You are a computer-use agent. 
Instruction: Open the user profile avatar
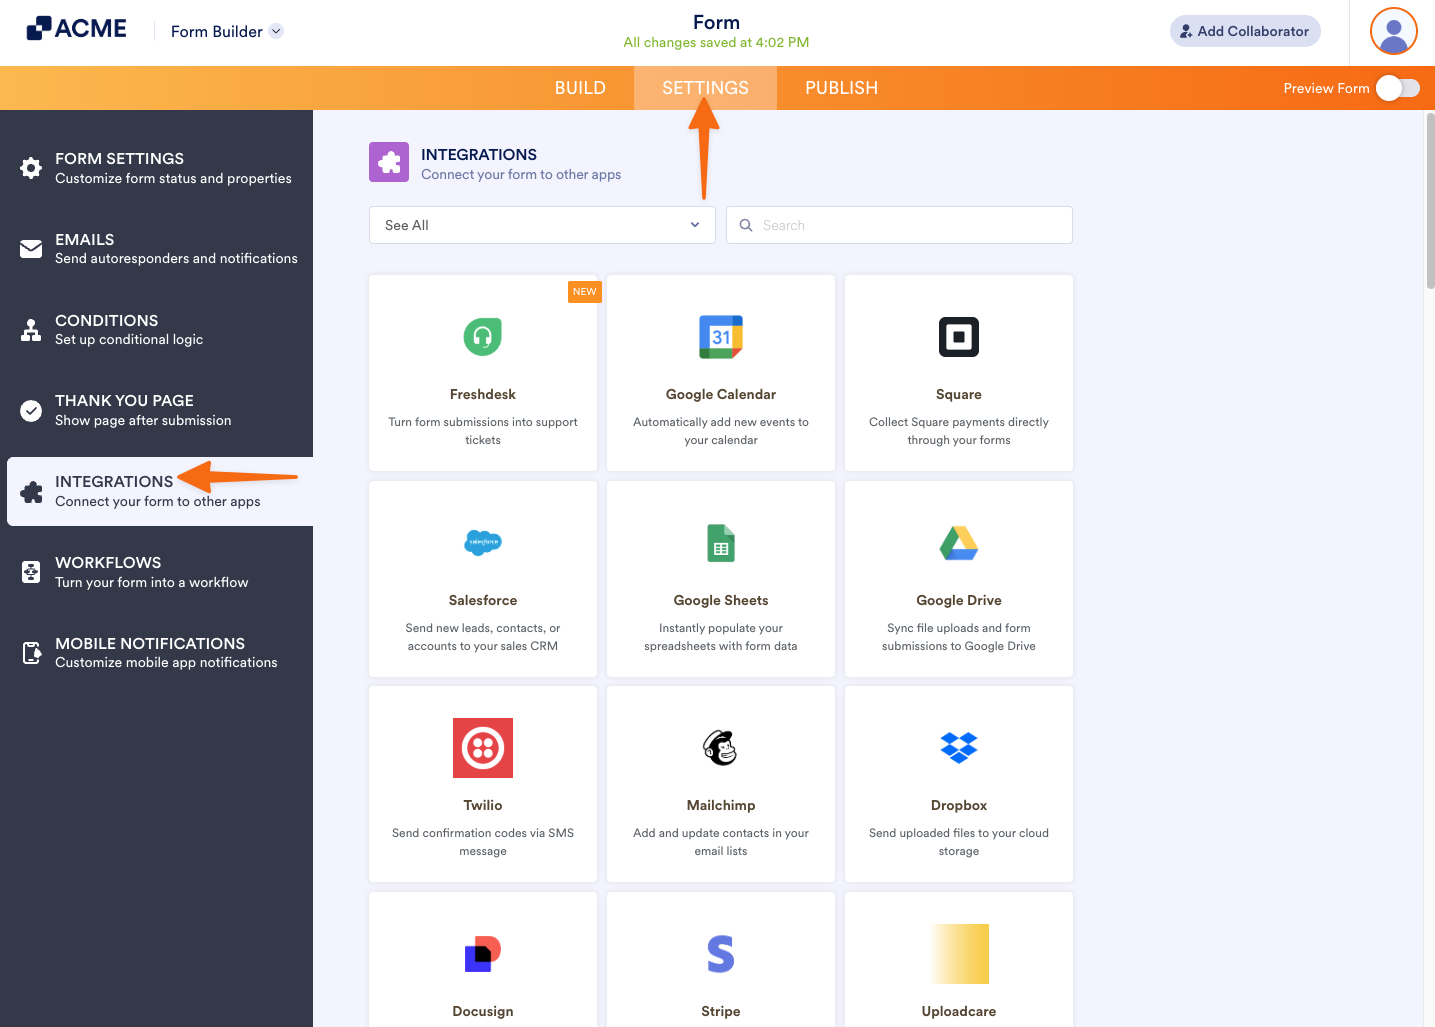click(x=1394, y=31)
